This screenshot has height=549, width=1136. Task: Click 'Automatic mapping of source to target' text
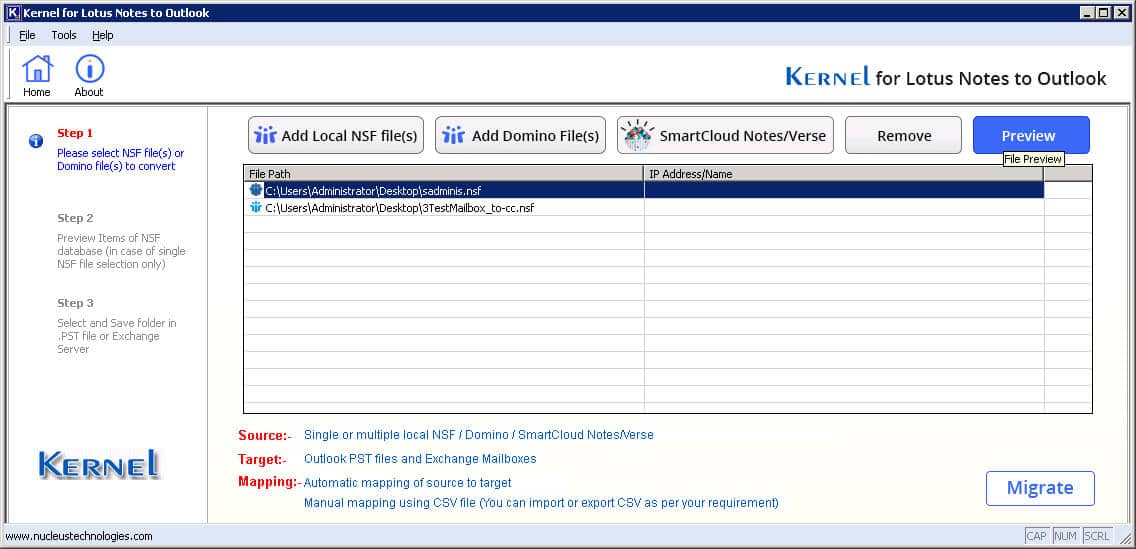click(407, 482)
